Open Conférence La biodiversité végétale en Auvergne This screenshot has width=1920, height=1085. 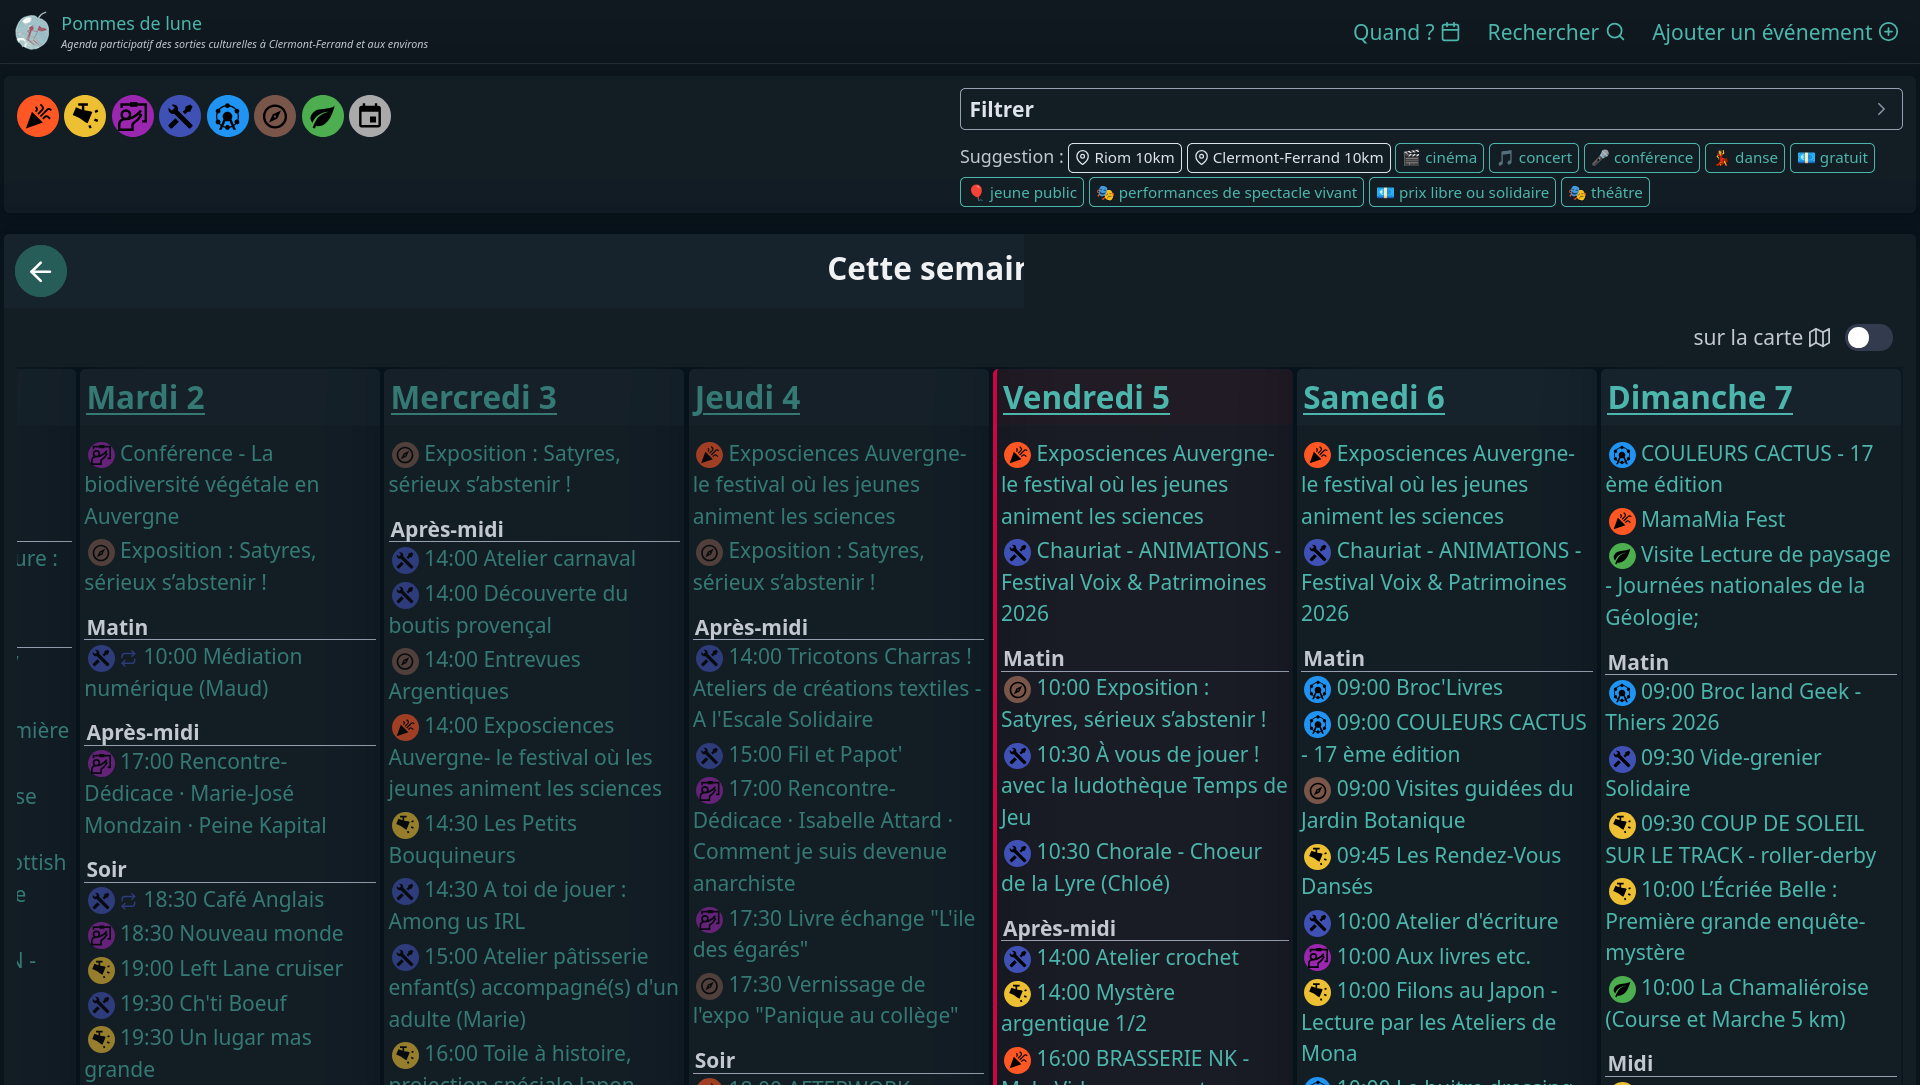(x=202, y=485)
